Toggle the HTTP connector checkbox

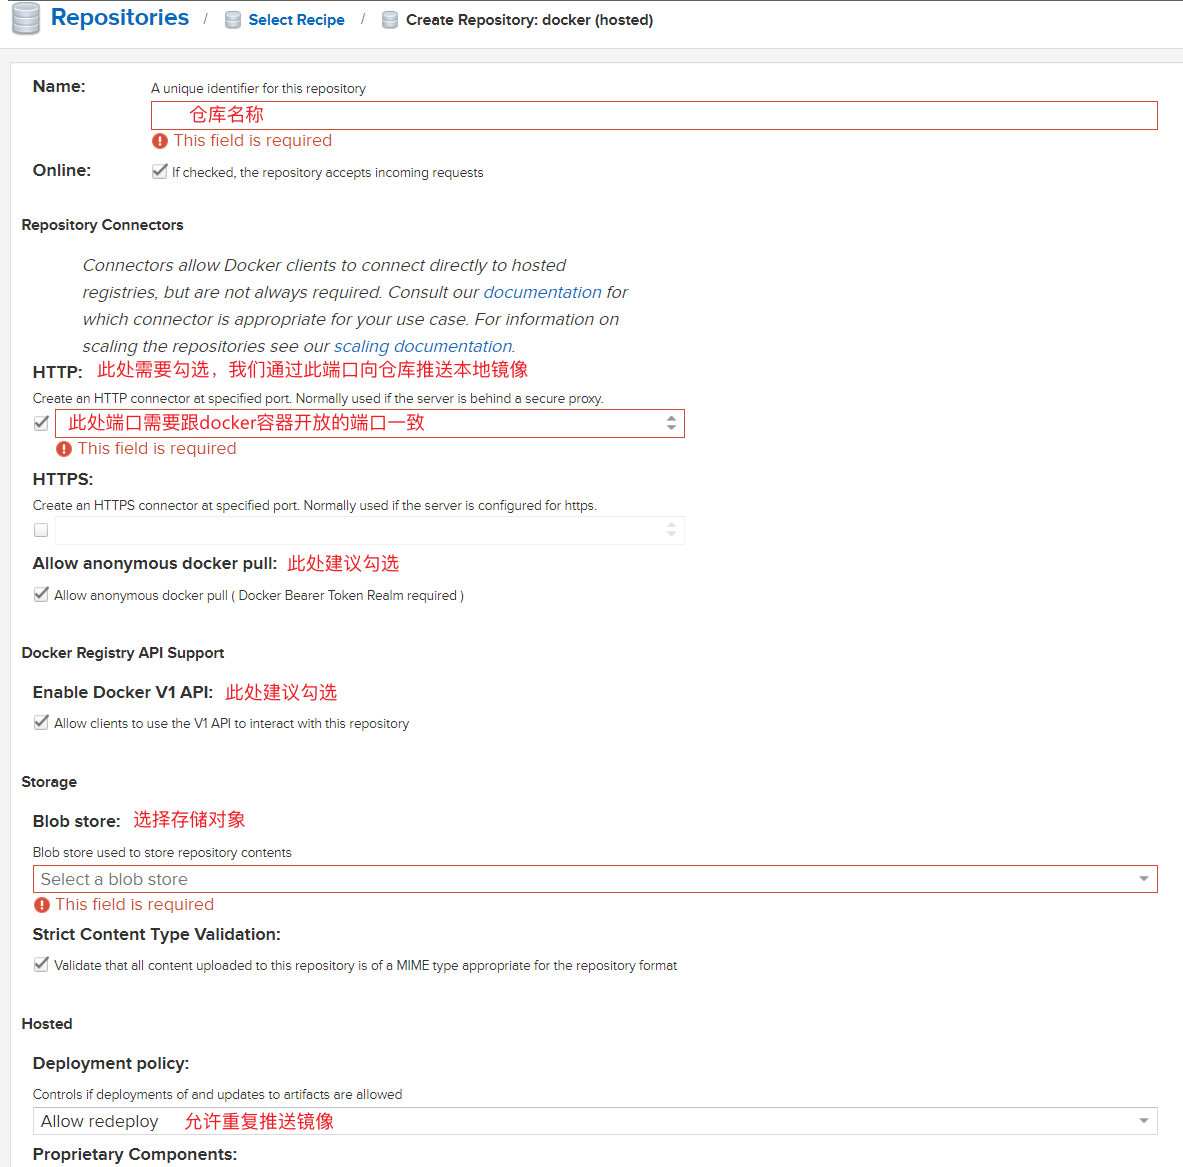(x=41, y=423)
